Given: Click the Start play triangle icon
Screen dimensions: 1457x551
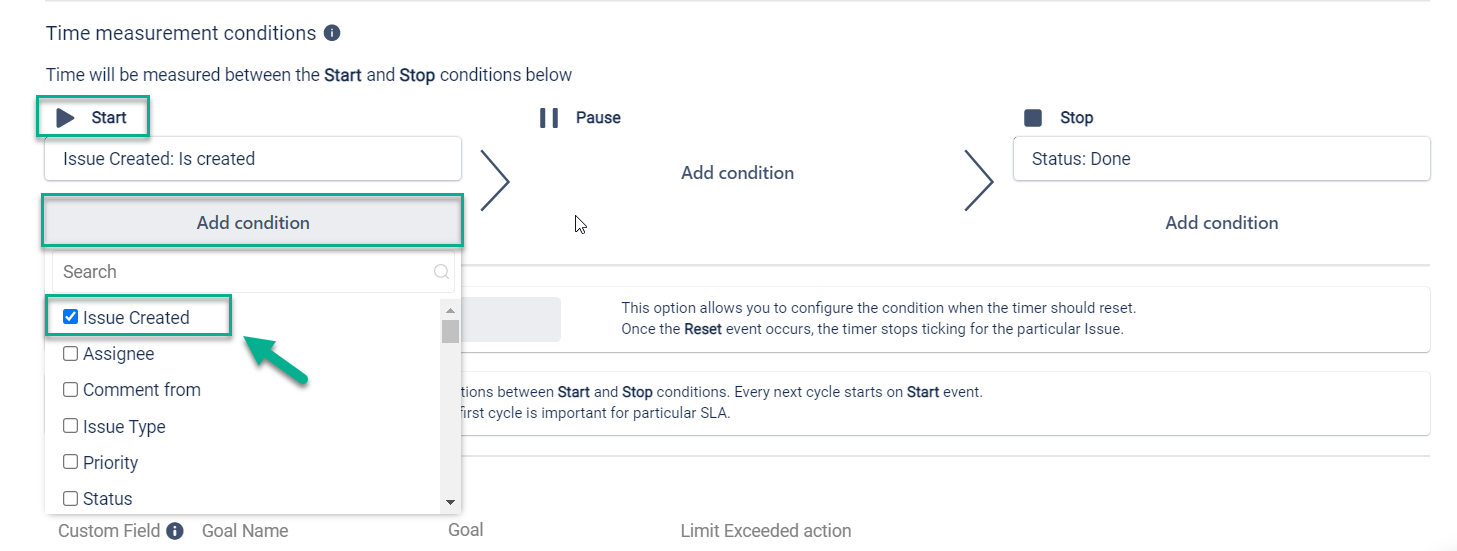Looking at the screenshot, I should coord(66,118).
